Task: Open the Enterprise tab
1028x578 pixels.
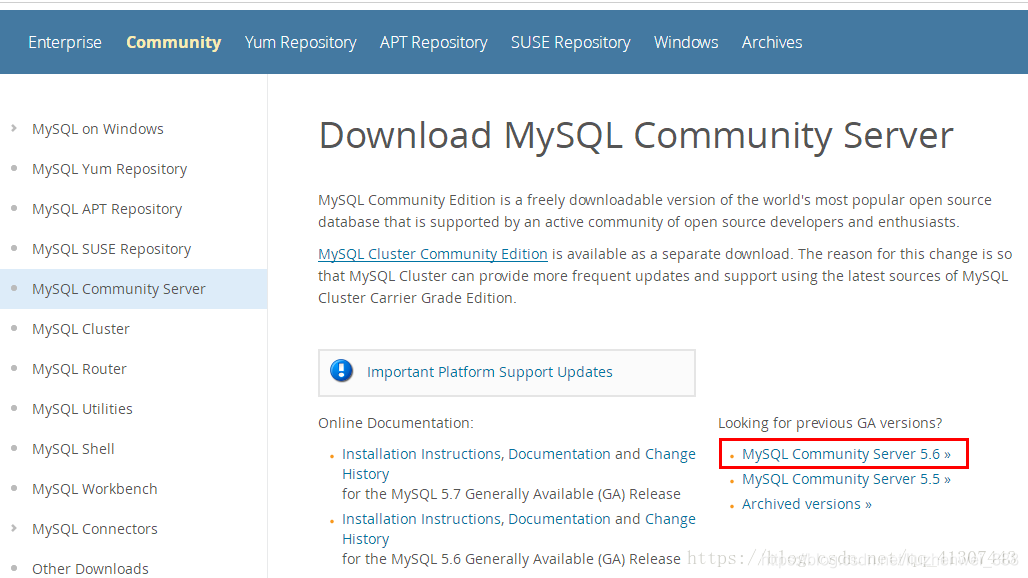Action: click(x=65, y=42)
